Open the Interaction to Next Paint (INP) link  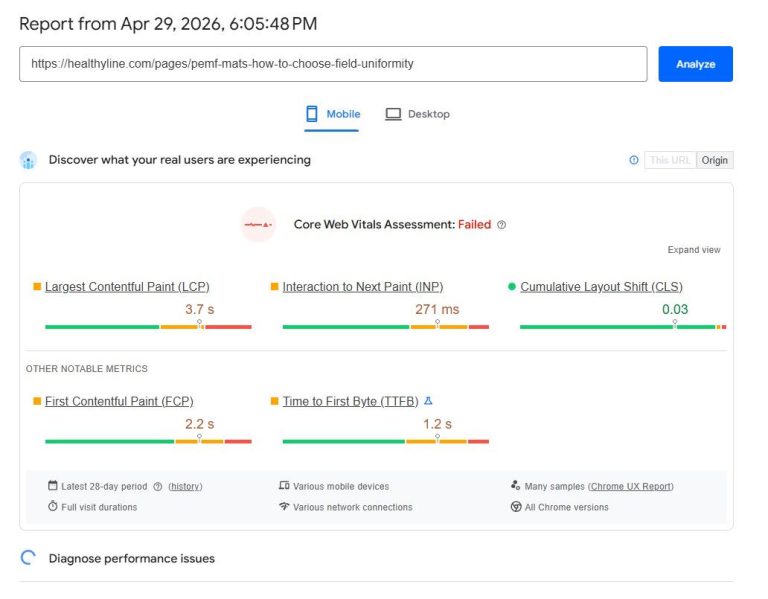[363, 287]
